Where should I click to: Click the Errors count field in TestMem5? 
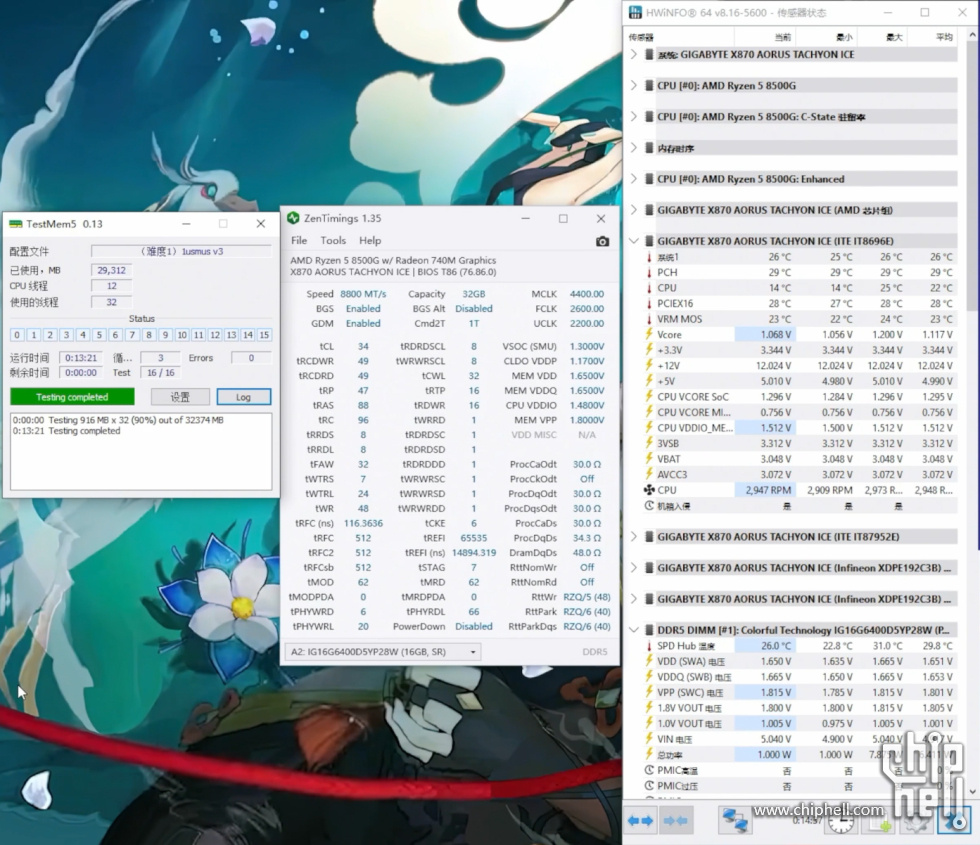pos(251,358)
